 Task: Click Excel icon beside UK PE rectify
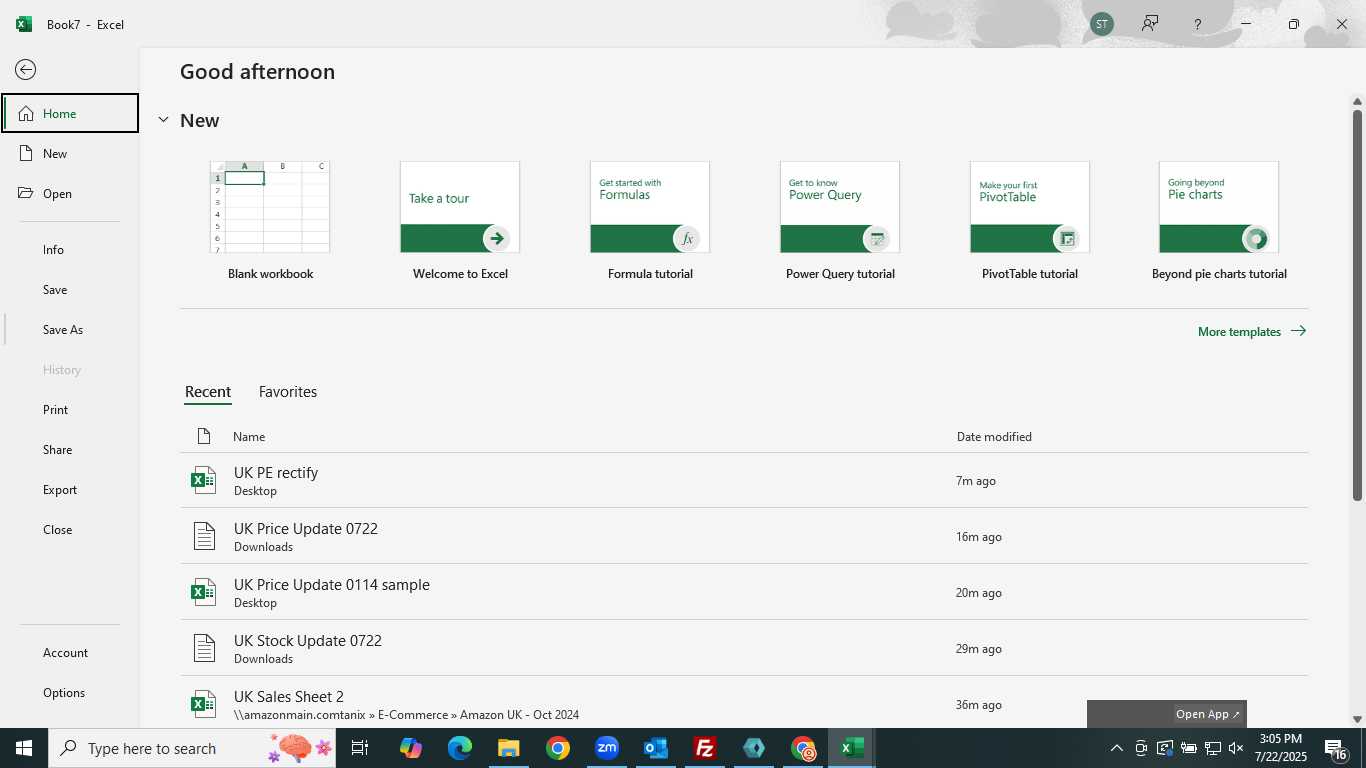click(x=204, y=480)
